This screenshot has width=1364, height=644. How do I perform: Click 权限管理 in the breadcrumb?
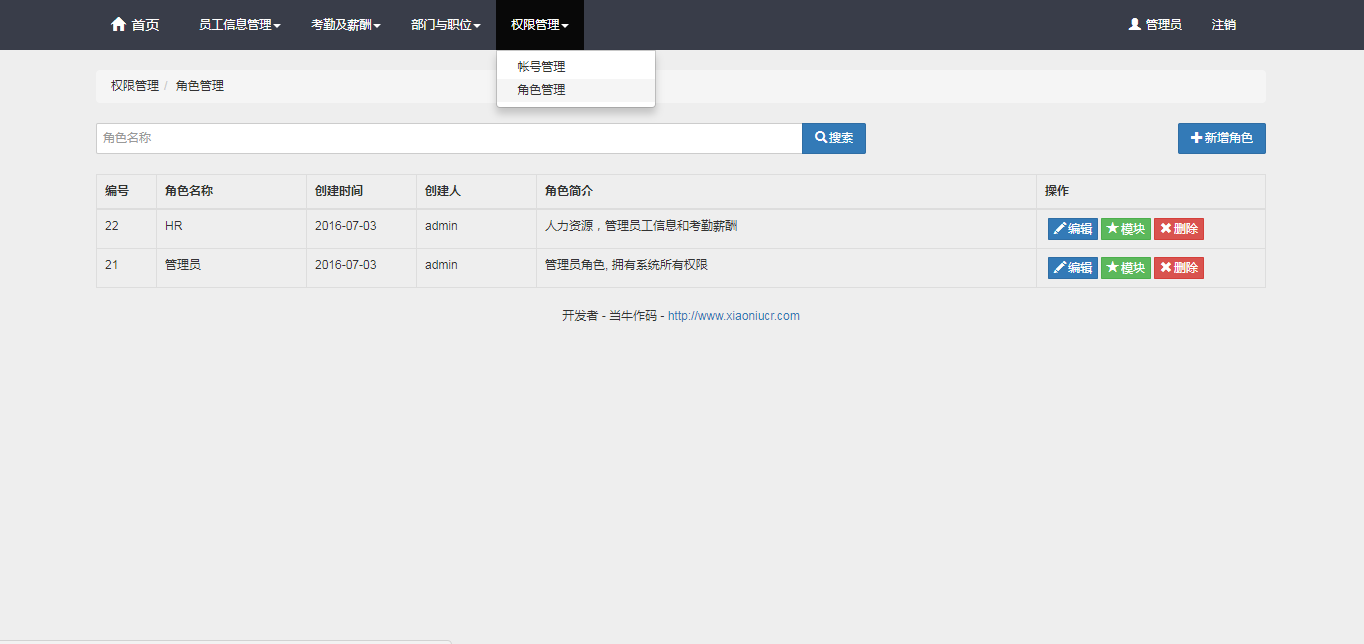pos(134,86)
